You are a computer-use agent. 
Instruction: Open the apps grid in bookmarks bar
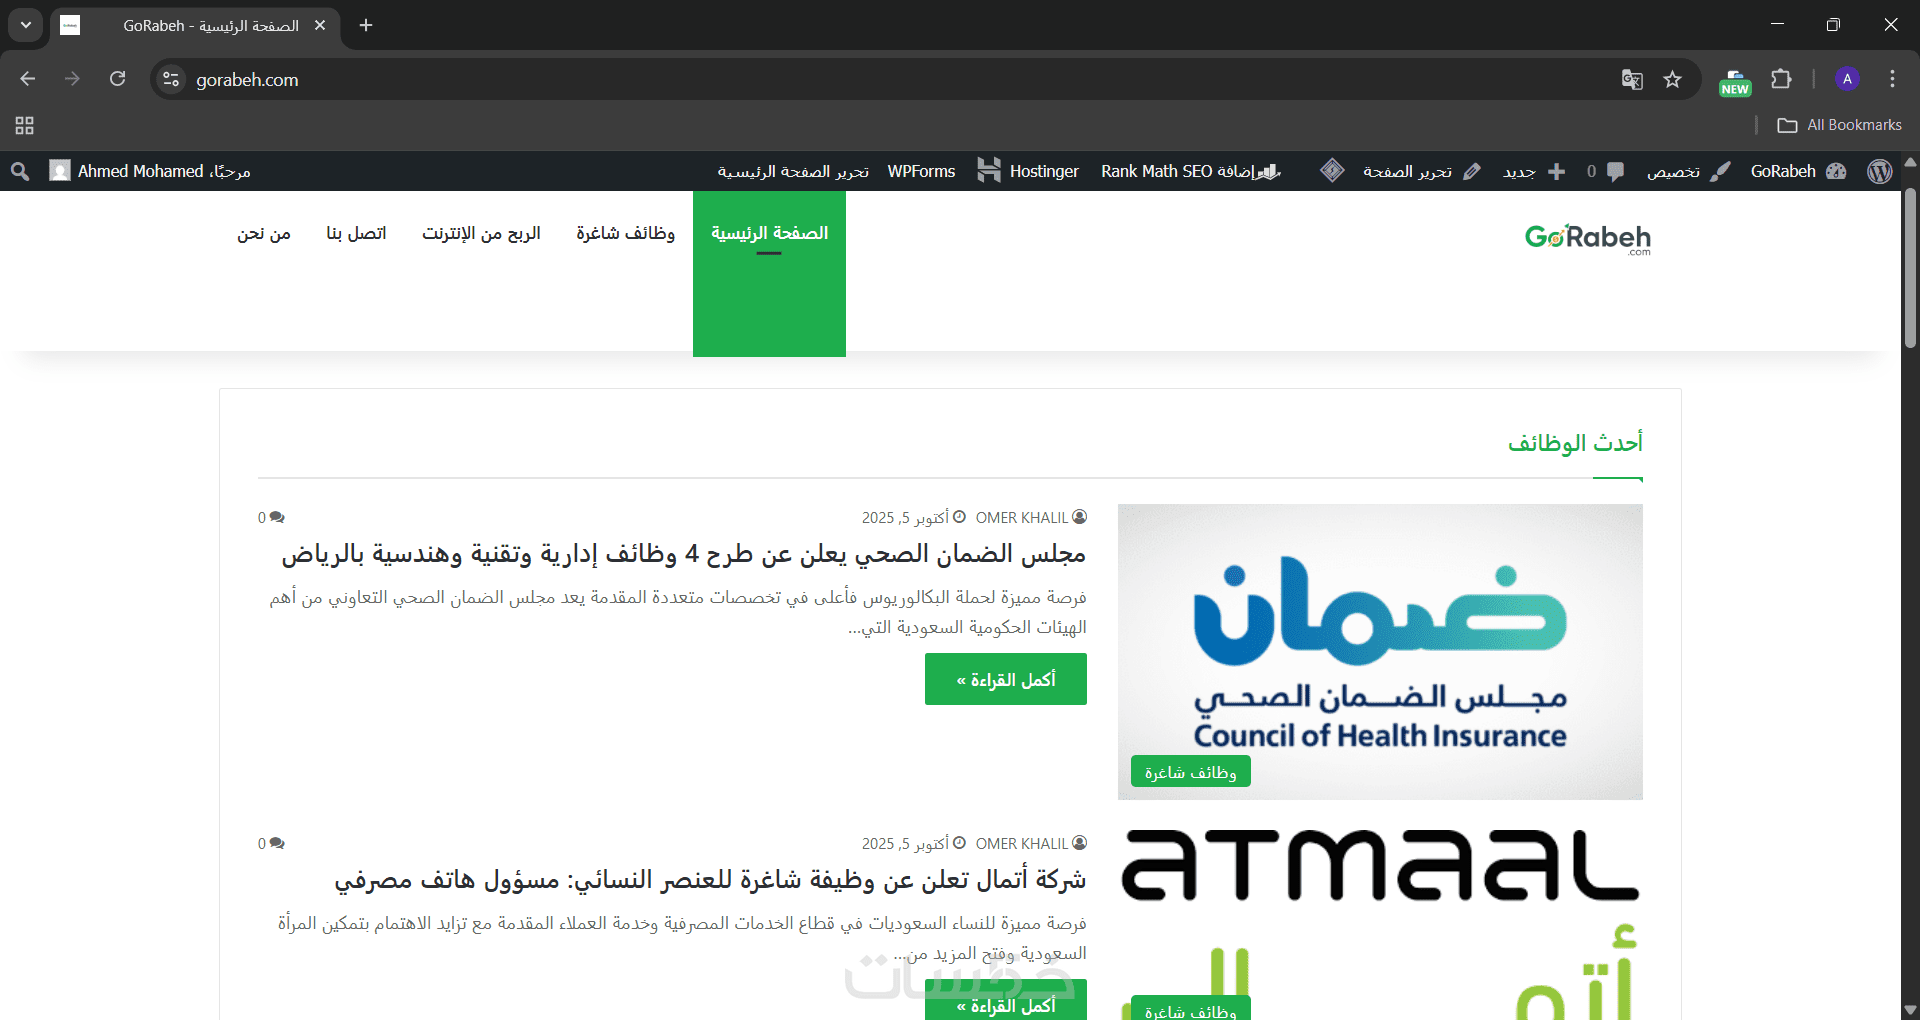click(25, 125)
